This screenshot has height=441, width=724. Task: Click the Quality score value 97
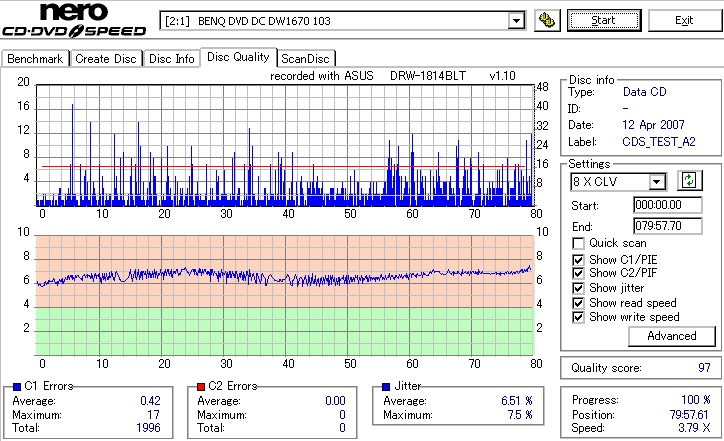coord(704,368)
